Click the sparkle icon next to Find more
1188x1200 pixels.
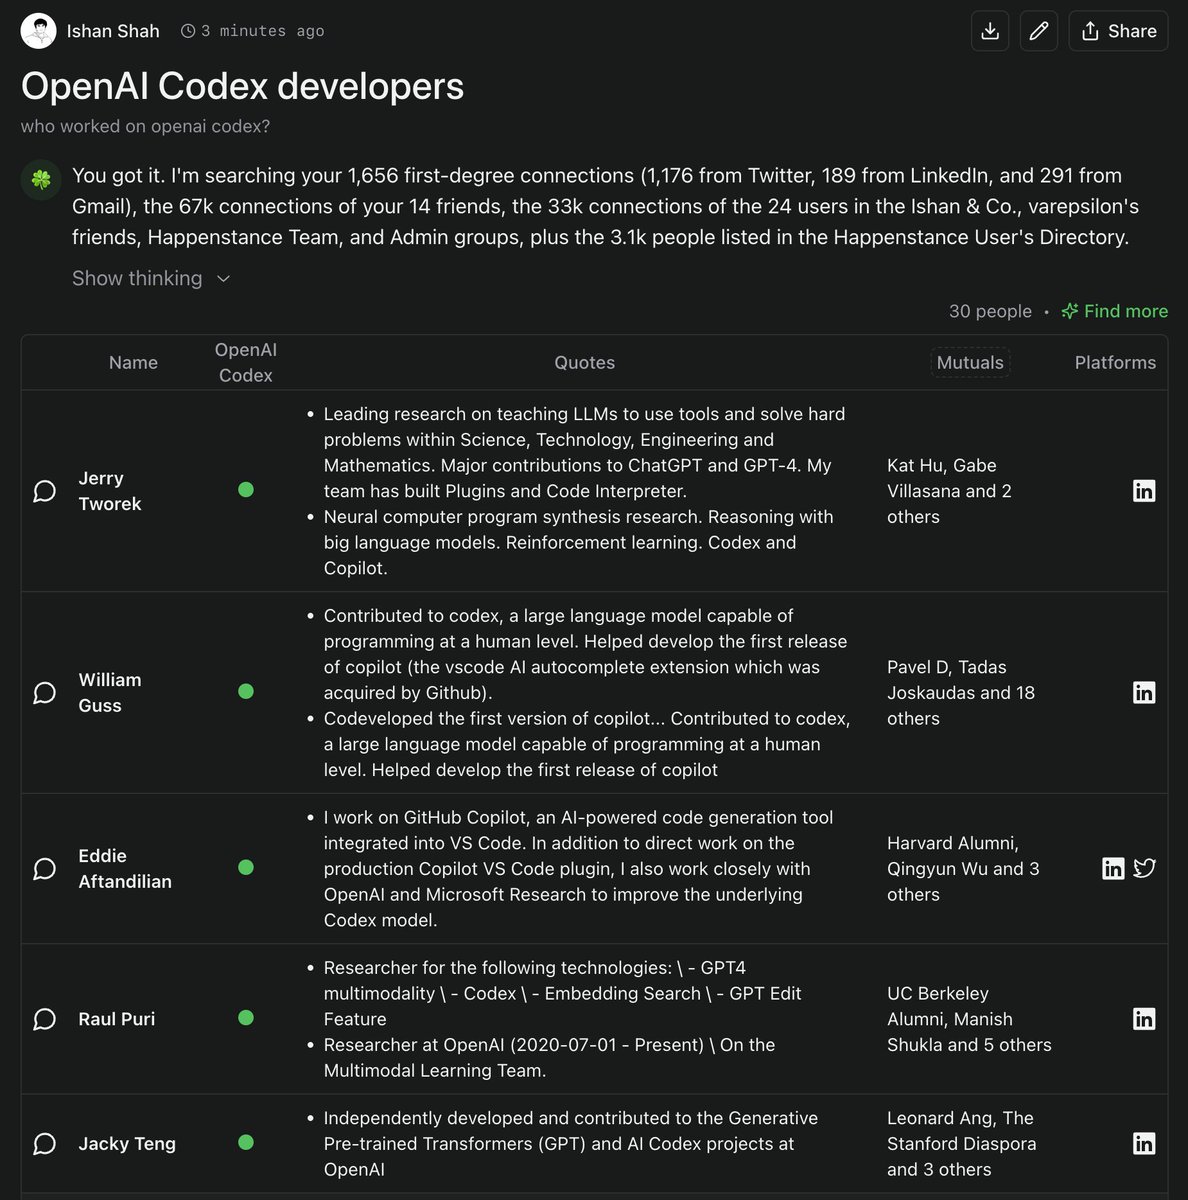(1069, 311)
